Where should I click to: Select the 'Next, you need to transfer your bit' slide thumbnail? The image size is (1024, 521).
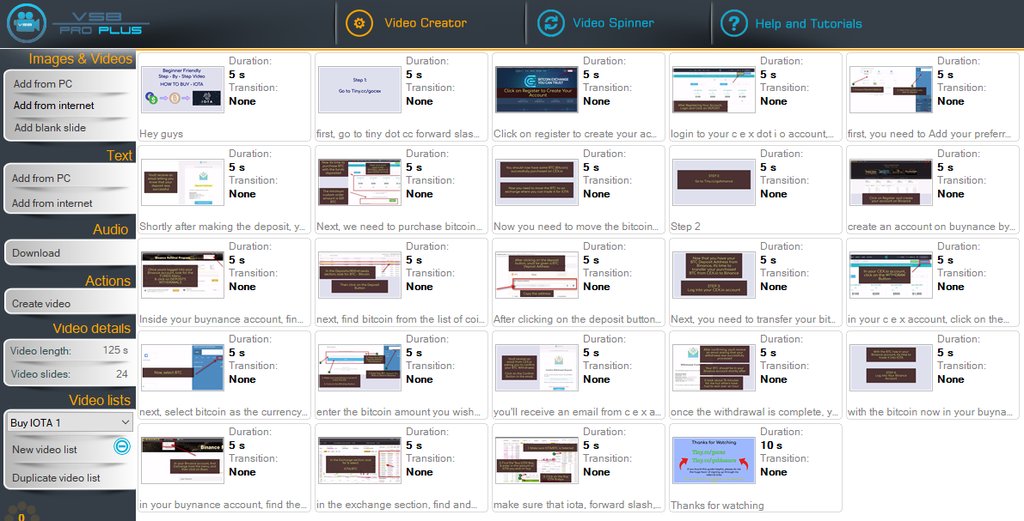[714, 275]
